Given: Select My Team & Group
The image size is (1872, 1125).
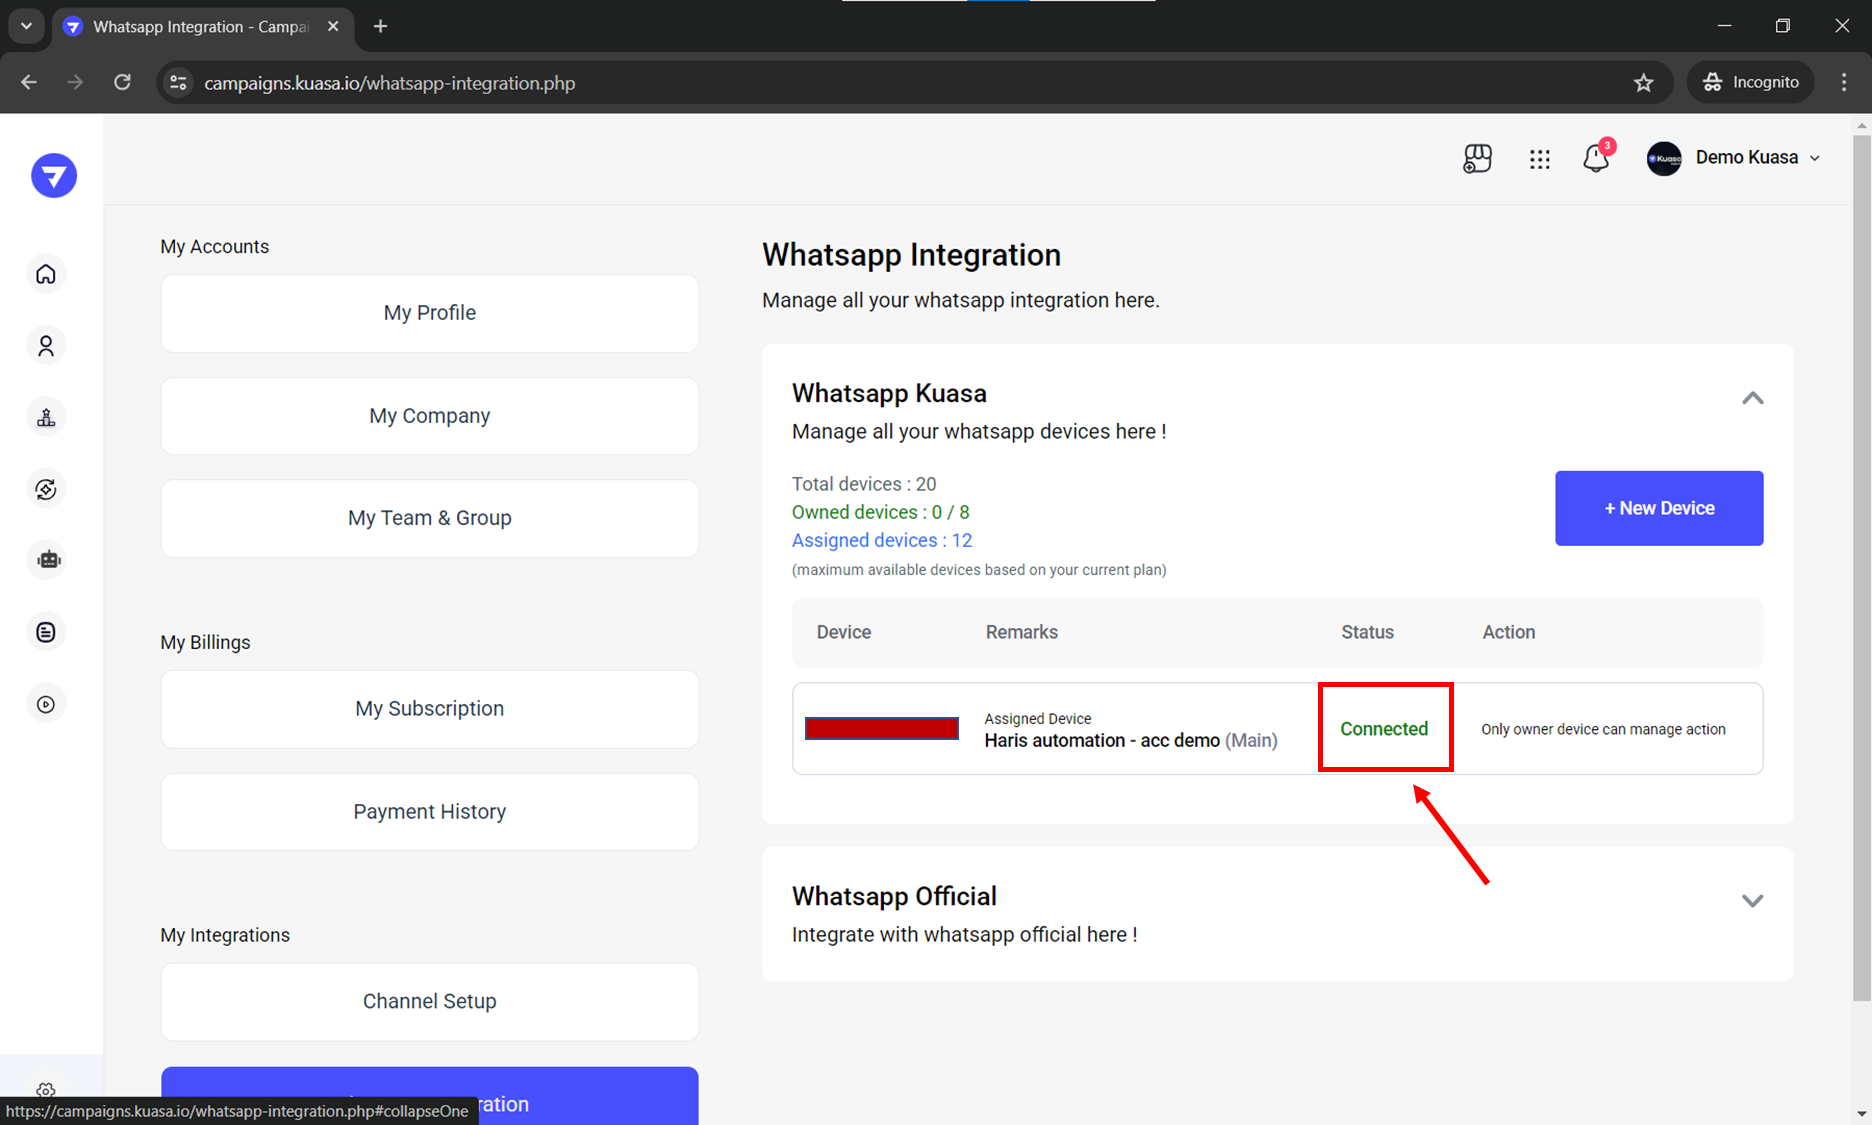Looking at the screenshot, I should [429, 518].
